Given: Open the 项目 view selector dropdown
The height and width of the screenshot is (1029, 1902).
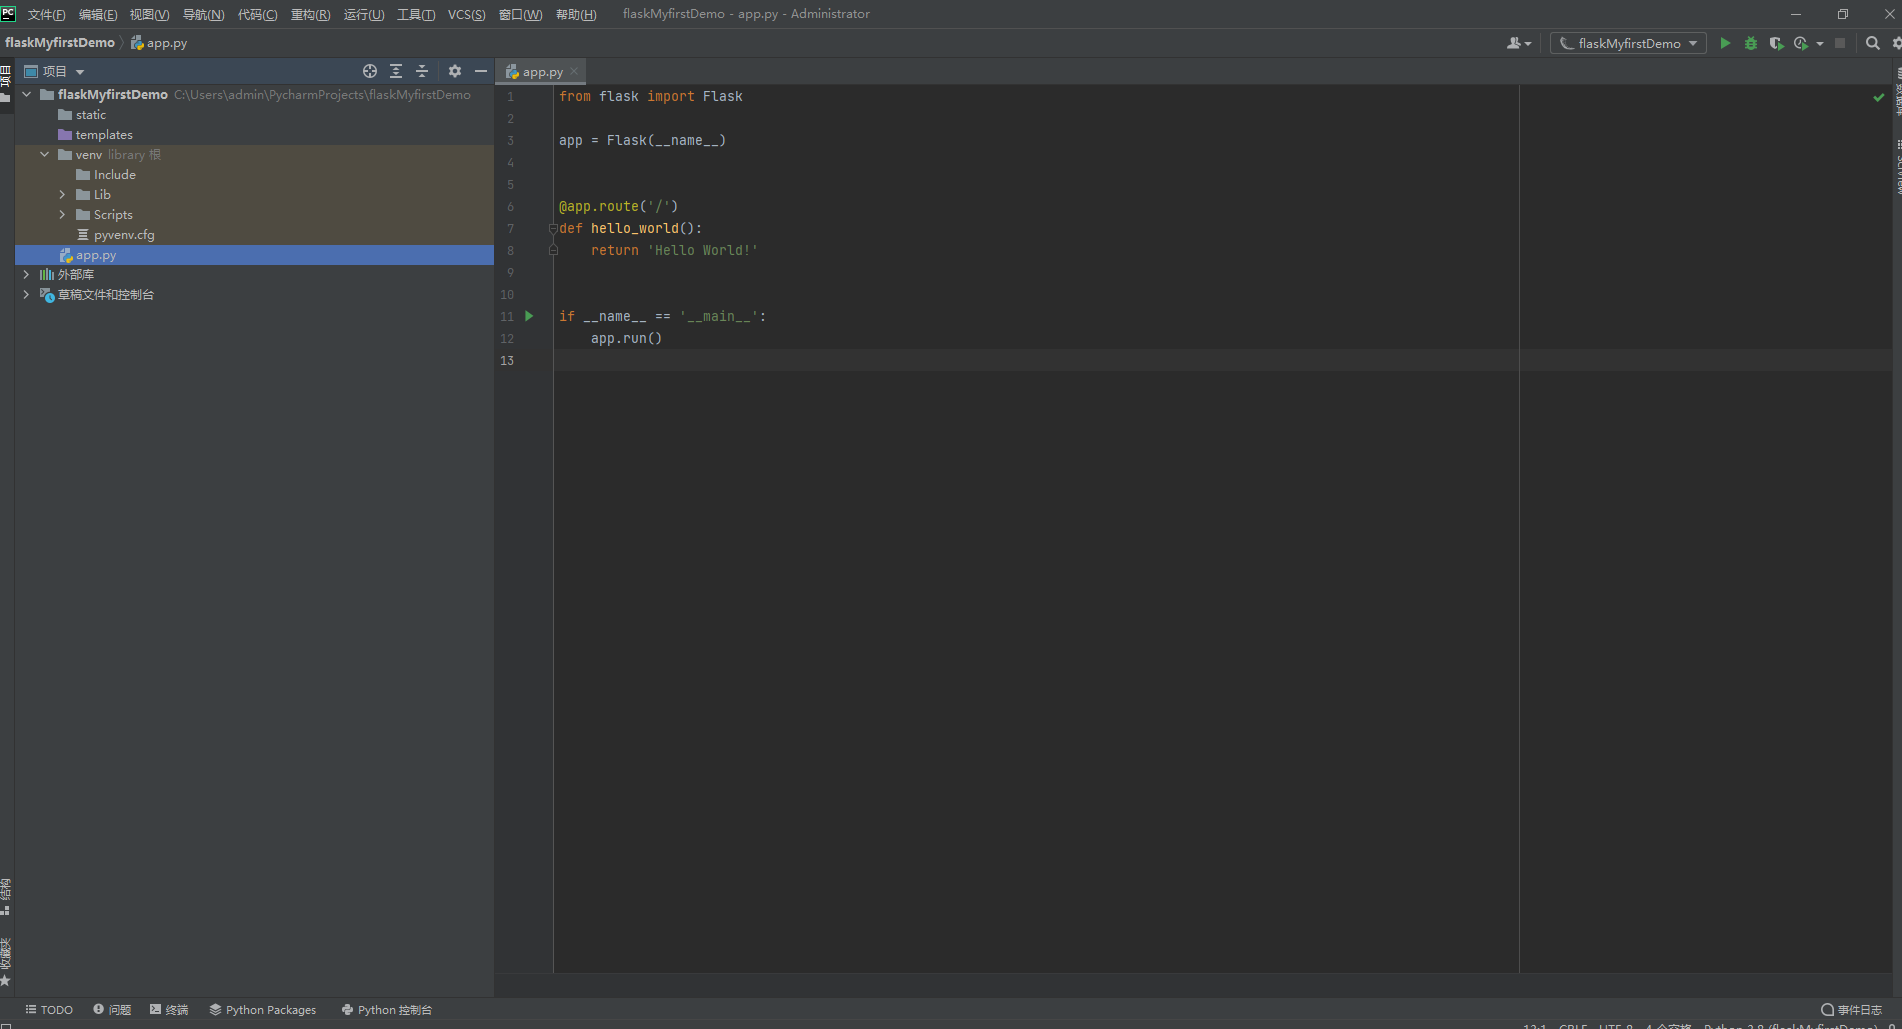Looking at the screenshot, I should click(x=54, y=71).
